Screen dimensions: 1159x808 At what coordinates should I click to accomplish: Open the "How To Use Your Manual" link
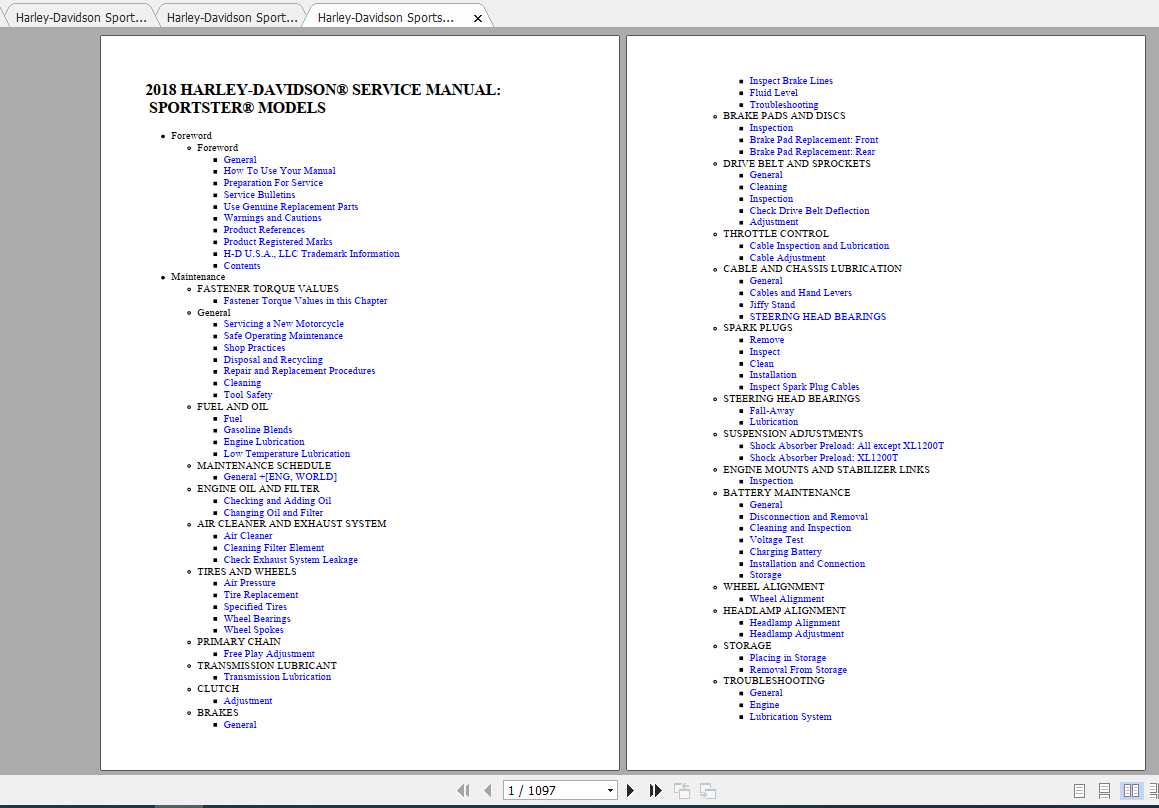[x=279, y=171]
